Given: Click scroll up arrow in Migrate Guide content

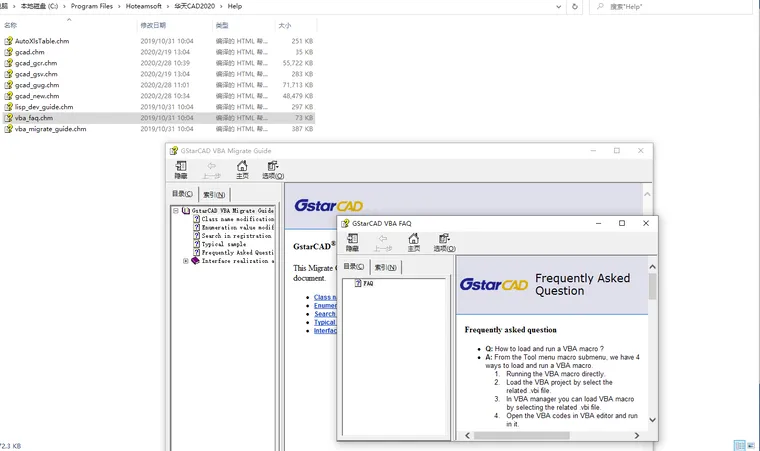Looking at the screenshot, I should [x=647, y=194].
